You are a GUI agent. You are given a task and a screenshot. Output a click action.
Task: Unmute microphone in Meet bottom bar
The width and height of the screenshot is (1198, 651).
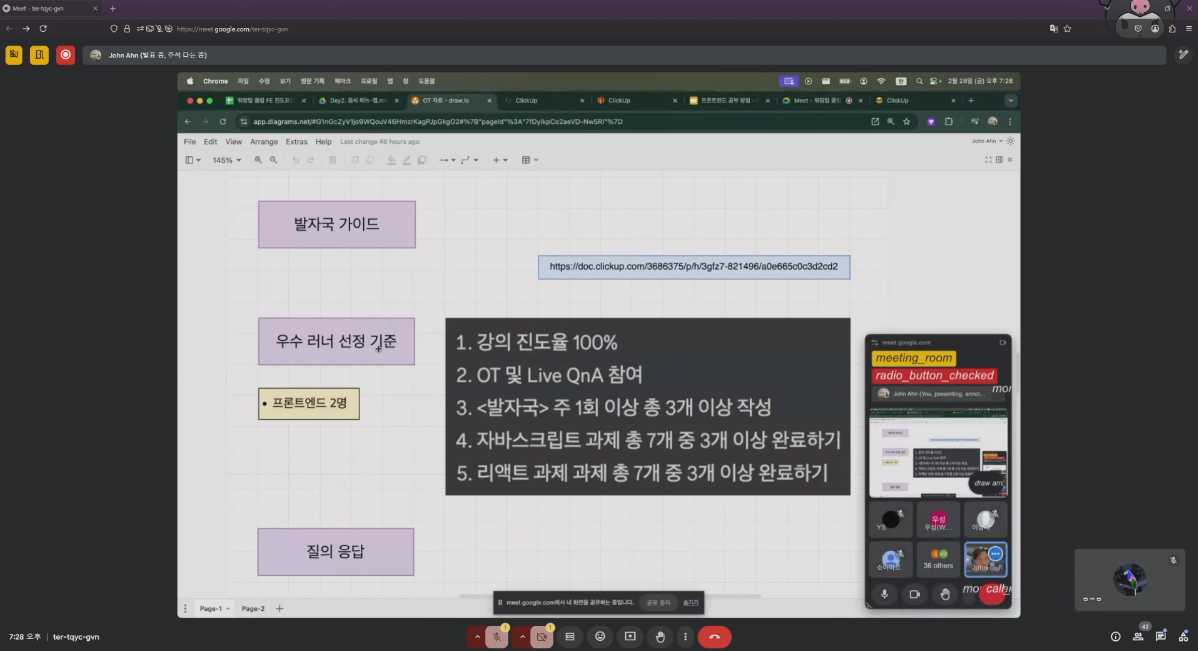pyautogui.click(x=496, y=636)
